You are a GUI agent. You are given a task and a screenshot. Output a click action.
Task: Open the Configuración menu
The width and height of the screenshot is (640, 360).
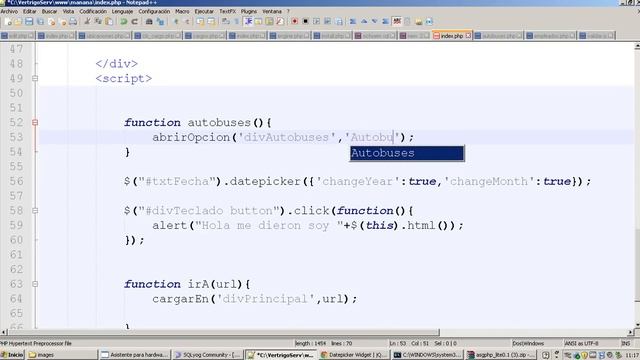coord(154,11)
